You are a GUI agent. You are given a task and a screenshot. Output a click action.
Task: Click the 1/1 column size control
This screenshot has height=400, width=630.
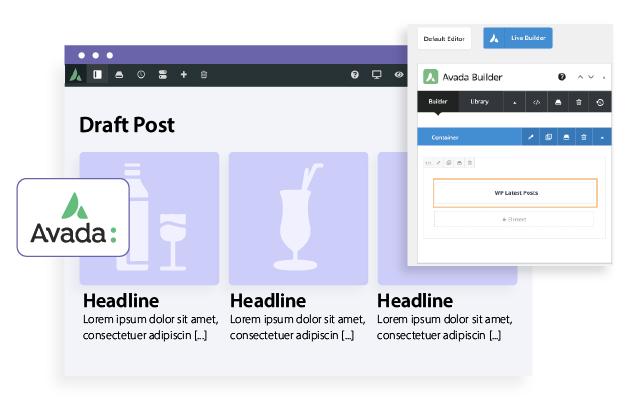coord(428,163)
